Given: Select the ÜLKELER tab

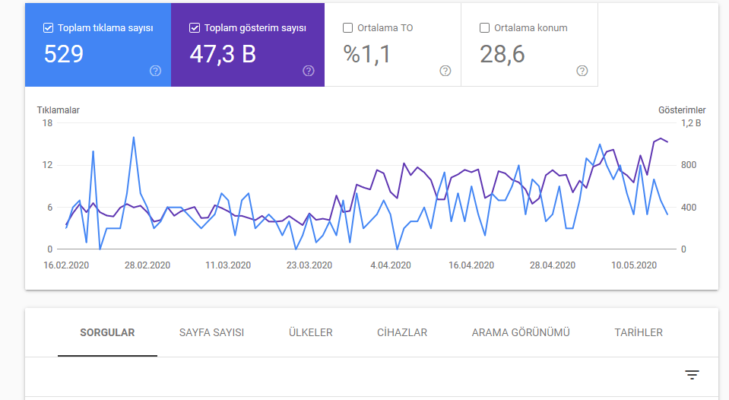Looking at the screenshot, I should (x=311, y=332).
